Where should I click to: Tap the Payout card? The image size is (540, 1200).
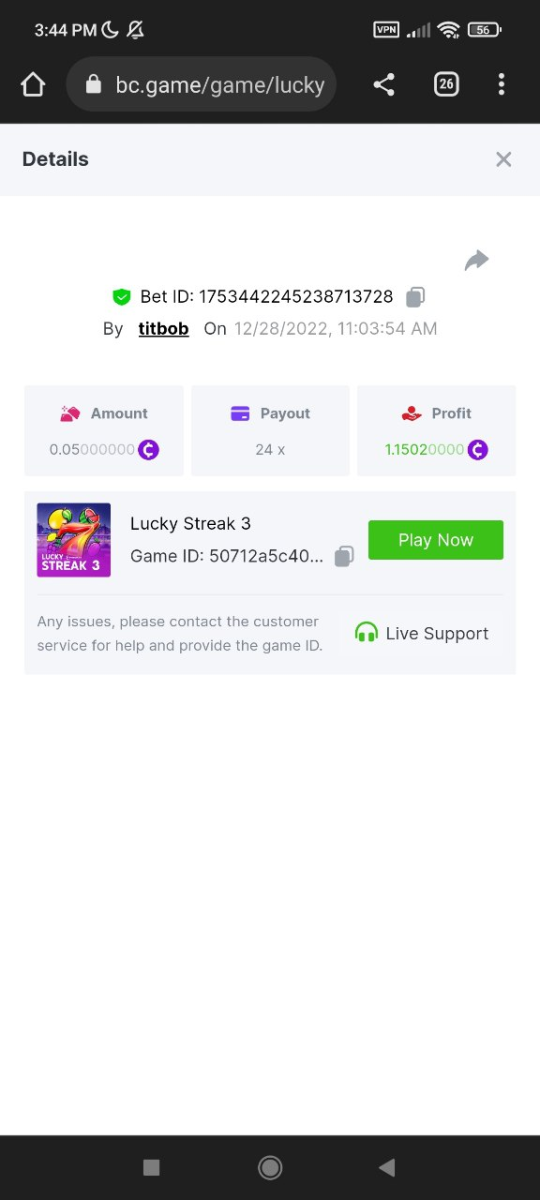click(270, 431)
